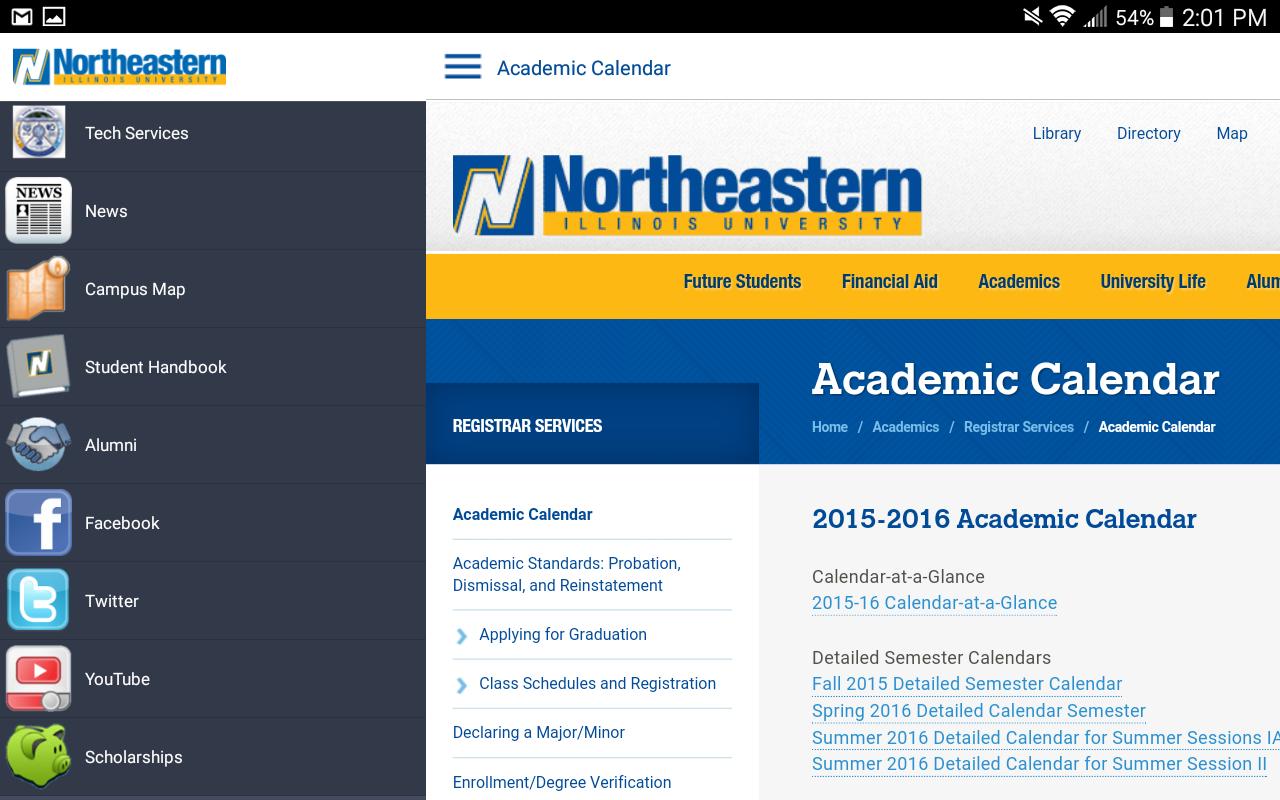1280x800 pixels.
Task: Open University Life navigation tab
Action: click(1153, 282)
